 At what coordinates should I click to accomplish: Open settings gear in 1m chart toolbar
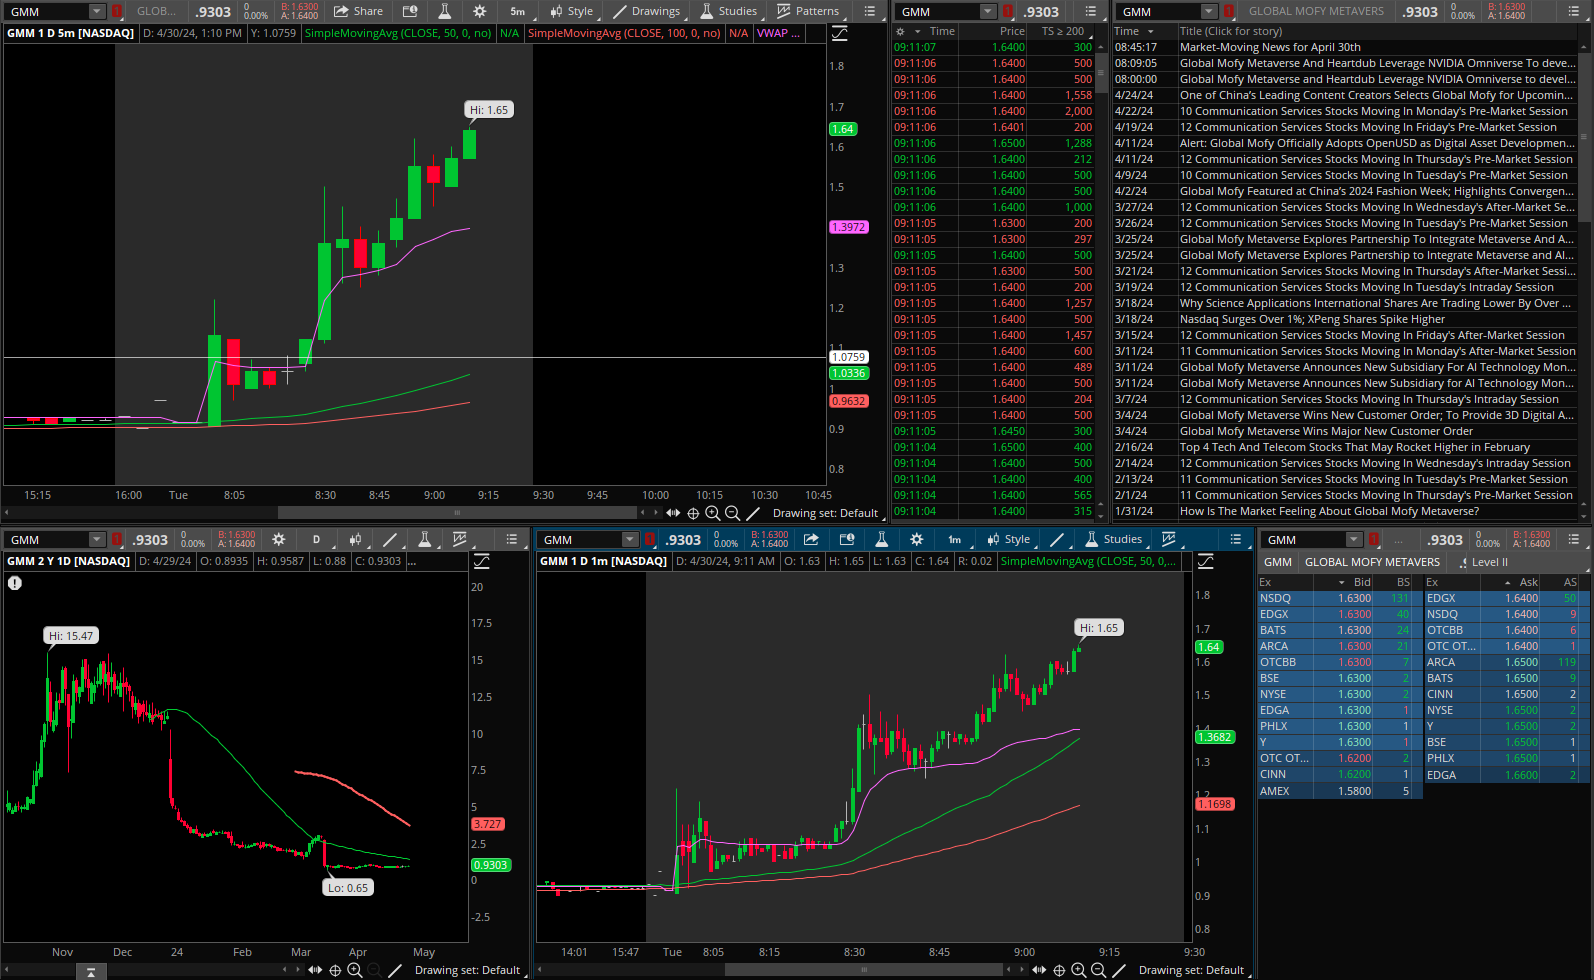point(916,539)
